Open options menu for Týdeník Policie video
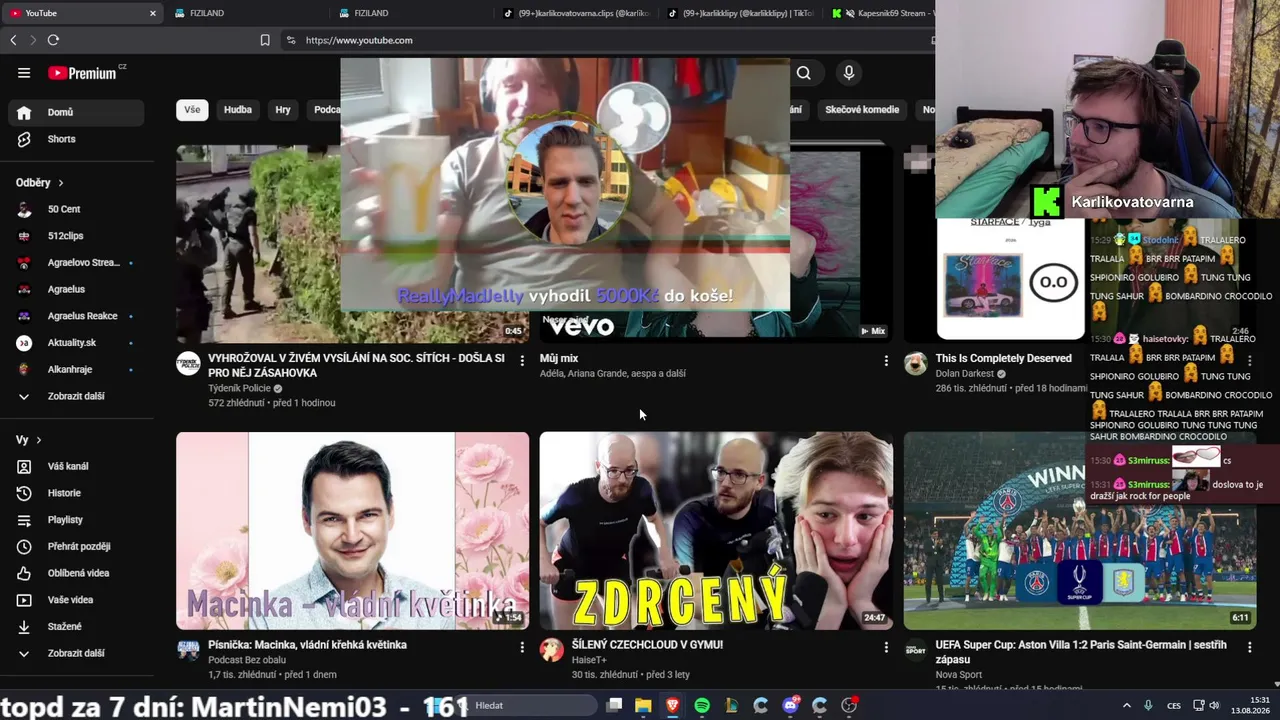1280x720 pixels. (x=522, y=360)
